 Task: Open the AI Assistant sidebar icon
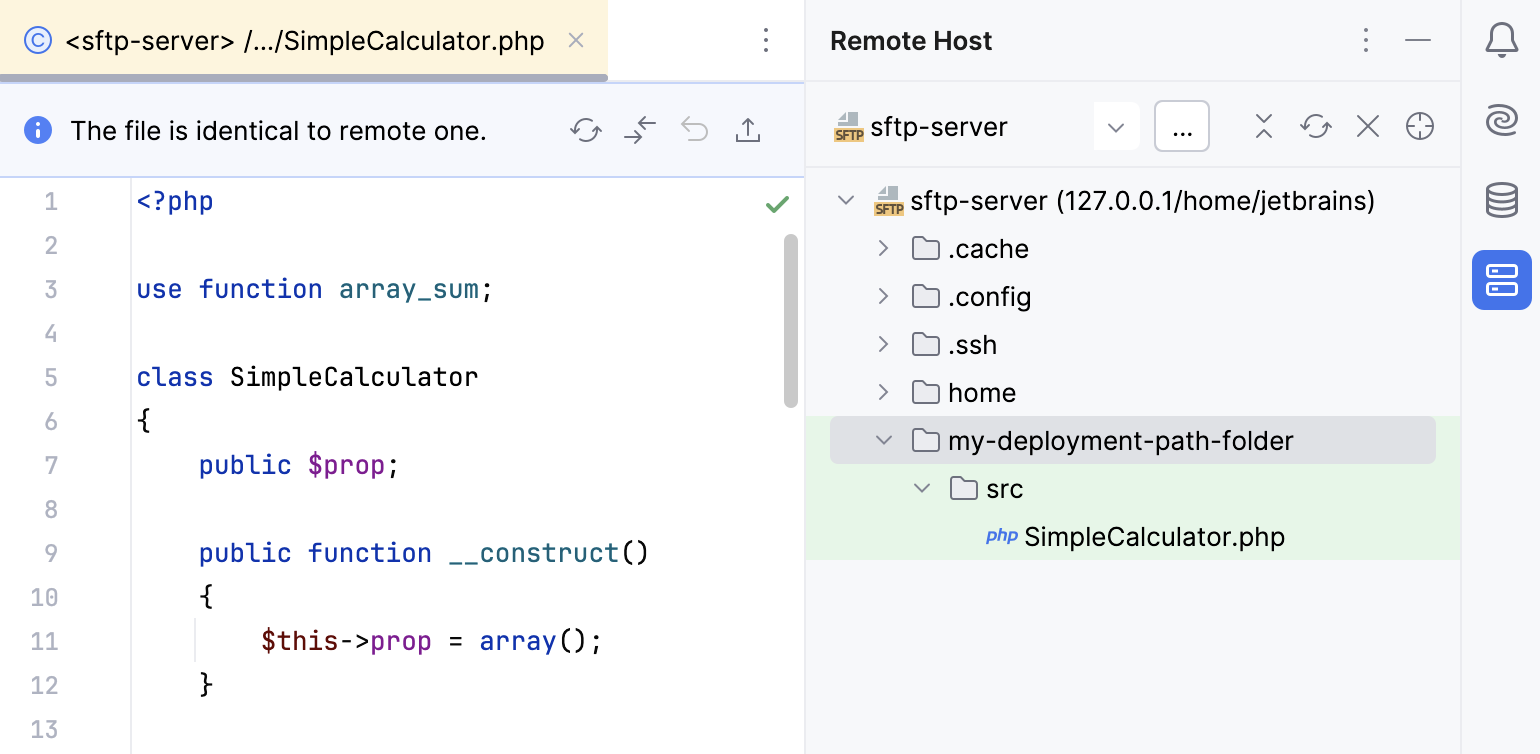click(x=1501, y=120)
